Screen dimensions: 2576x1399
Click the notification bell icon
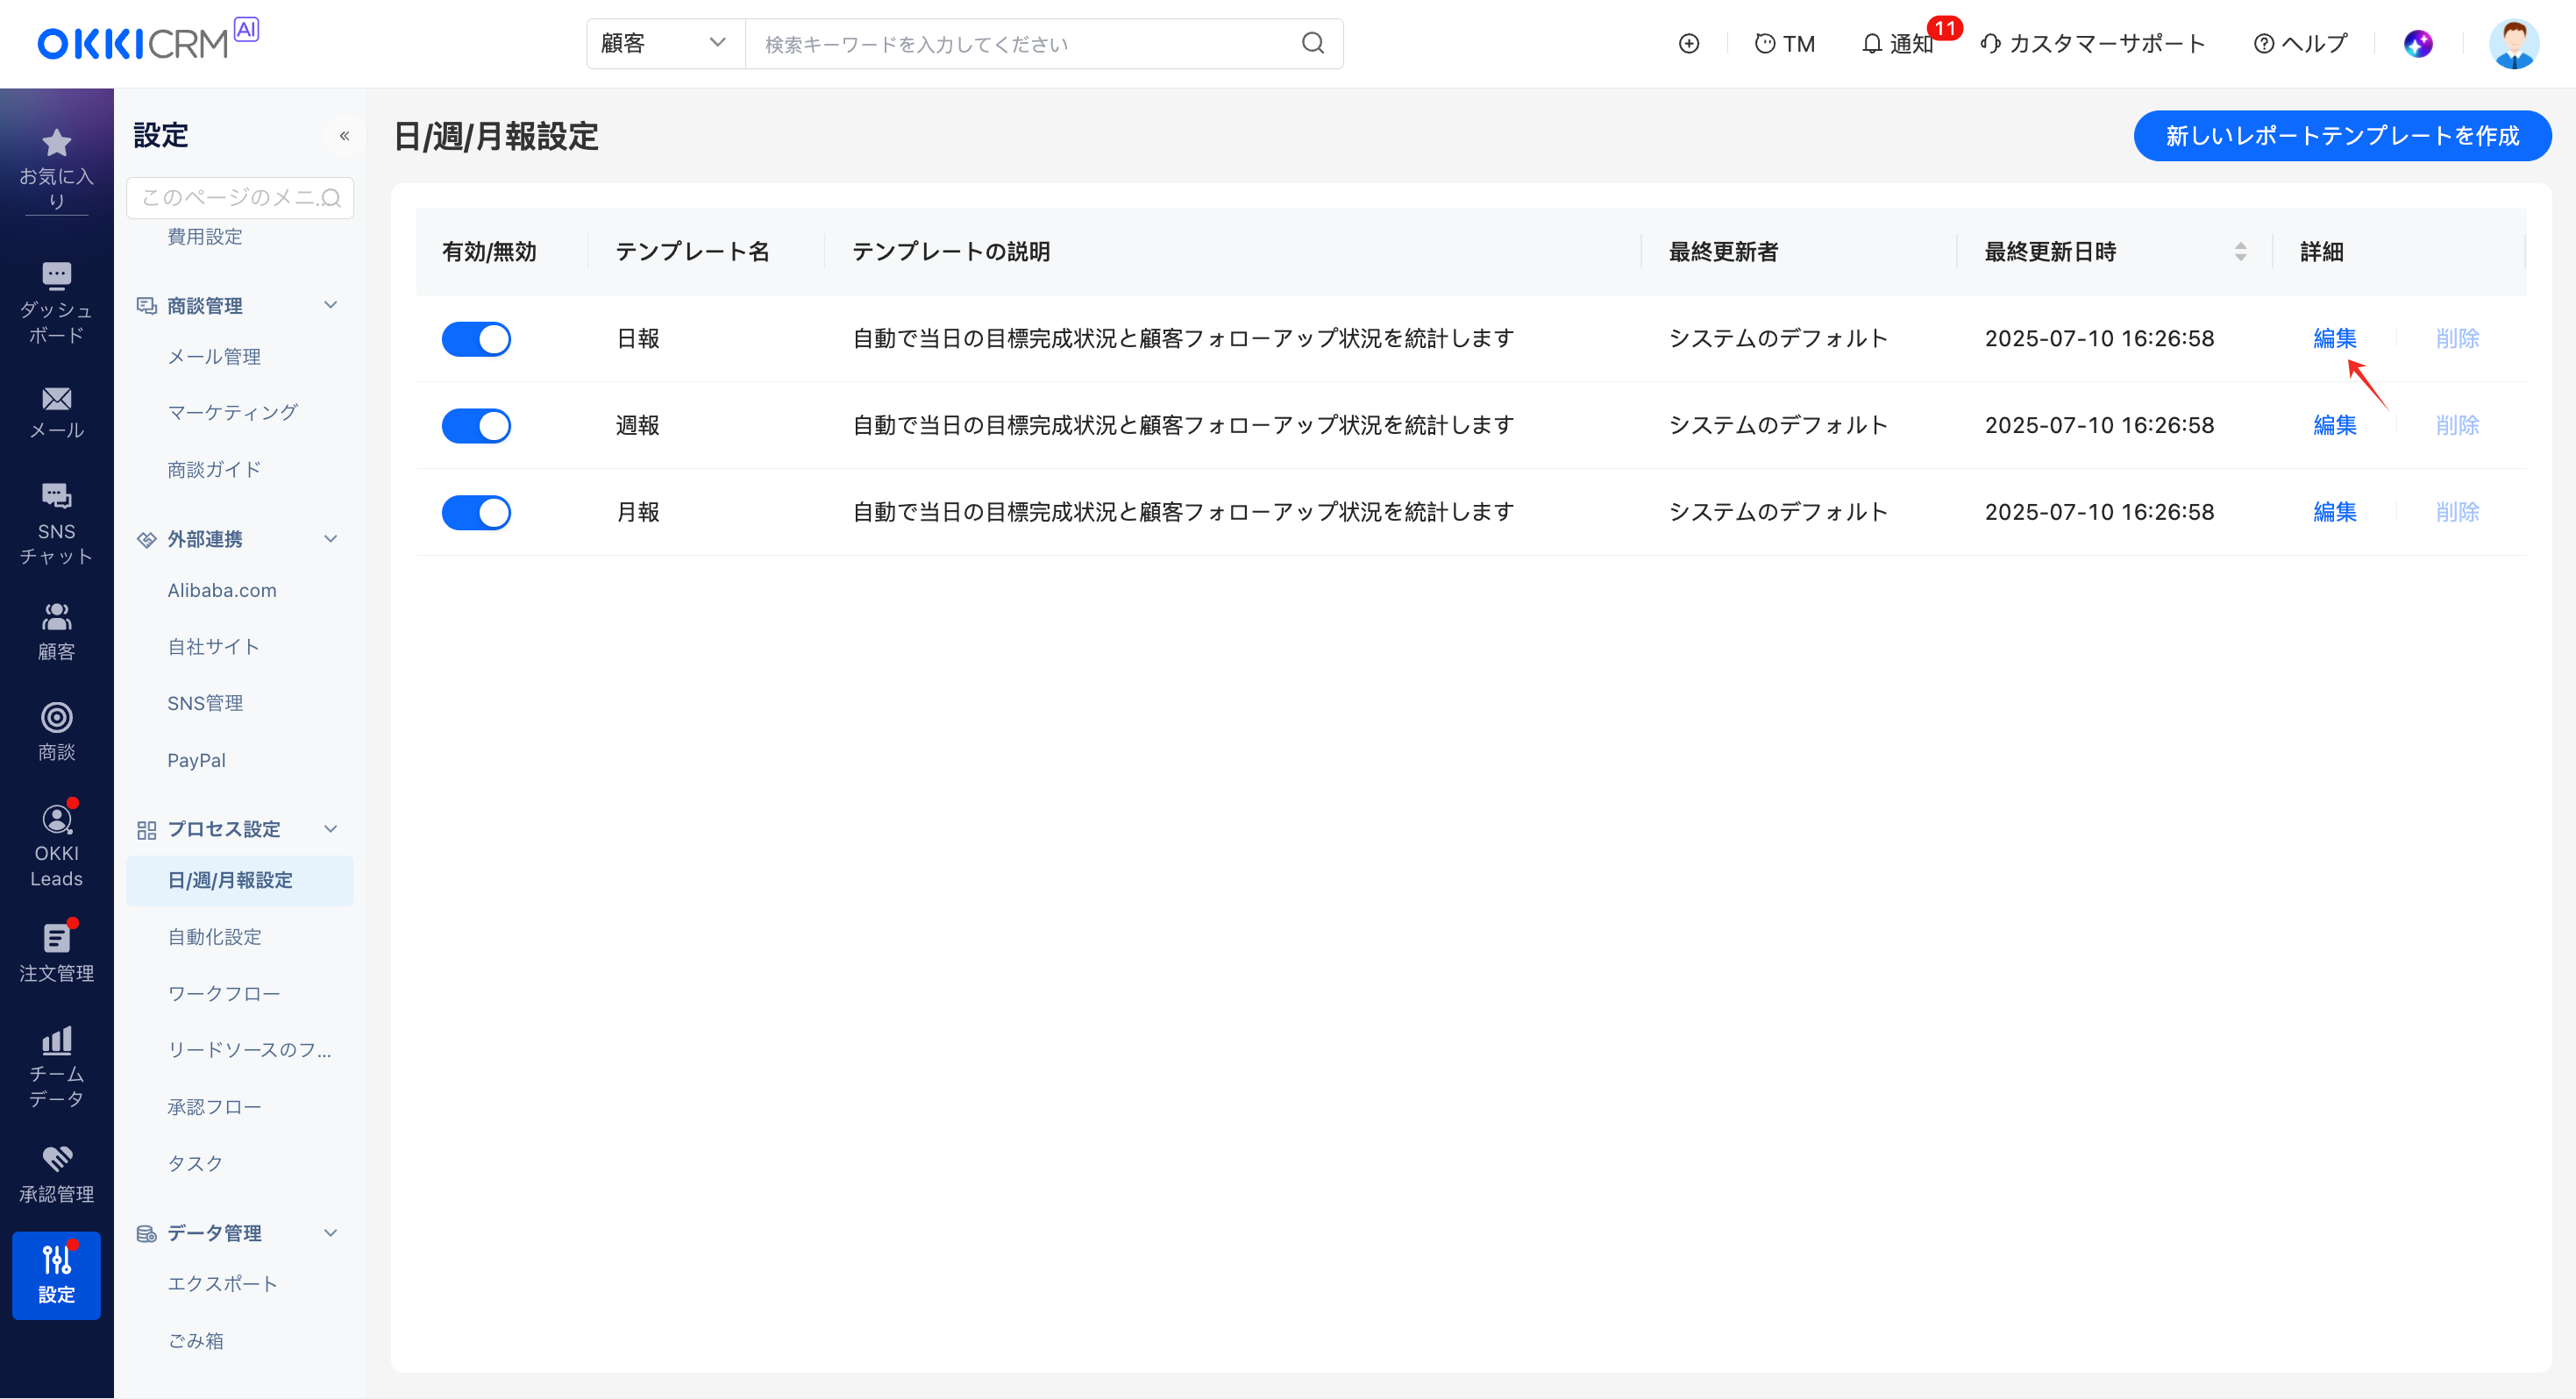point(1871,44)
